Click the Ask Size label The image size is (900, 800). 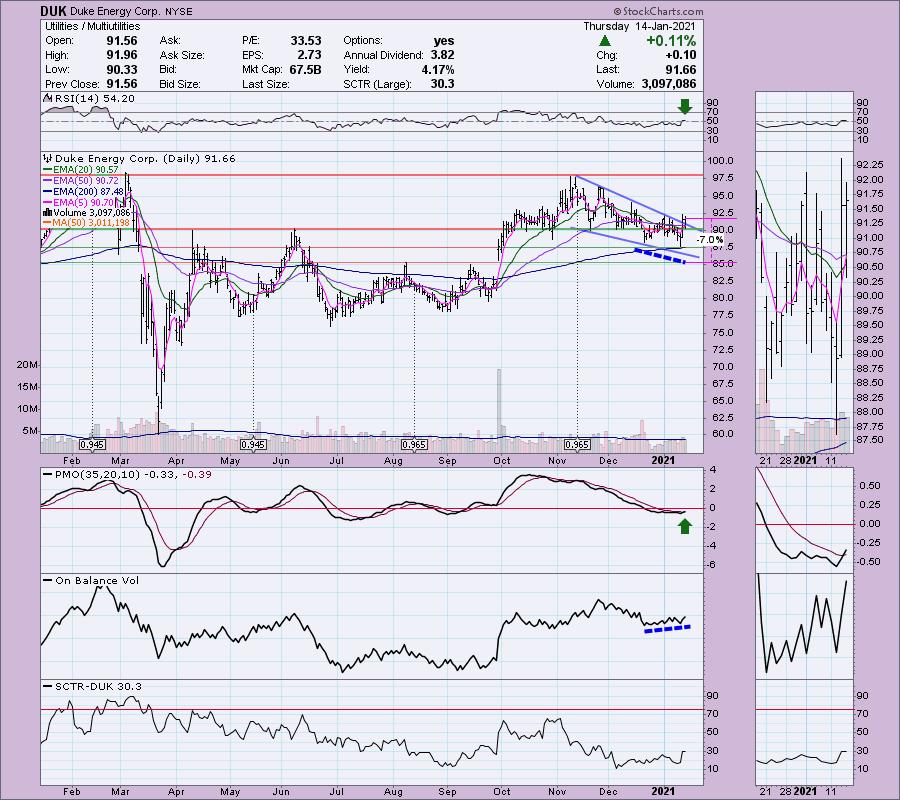182,55
